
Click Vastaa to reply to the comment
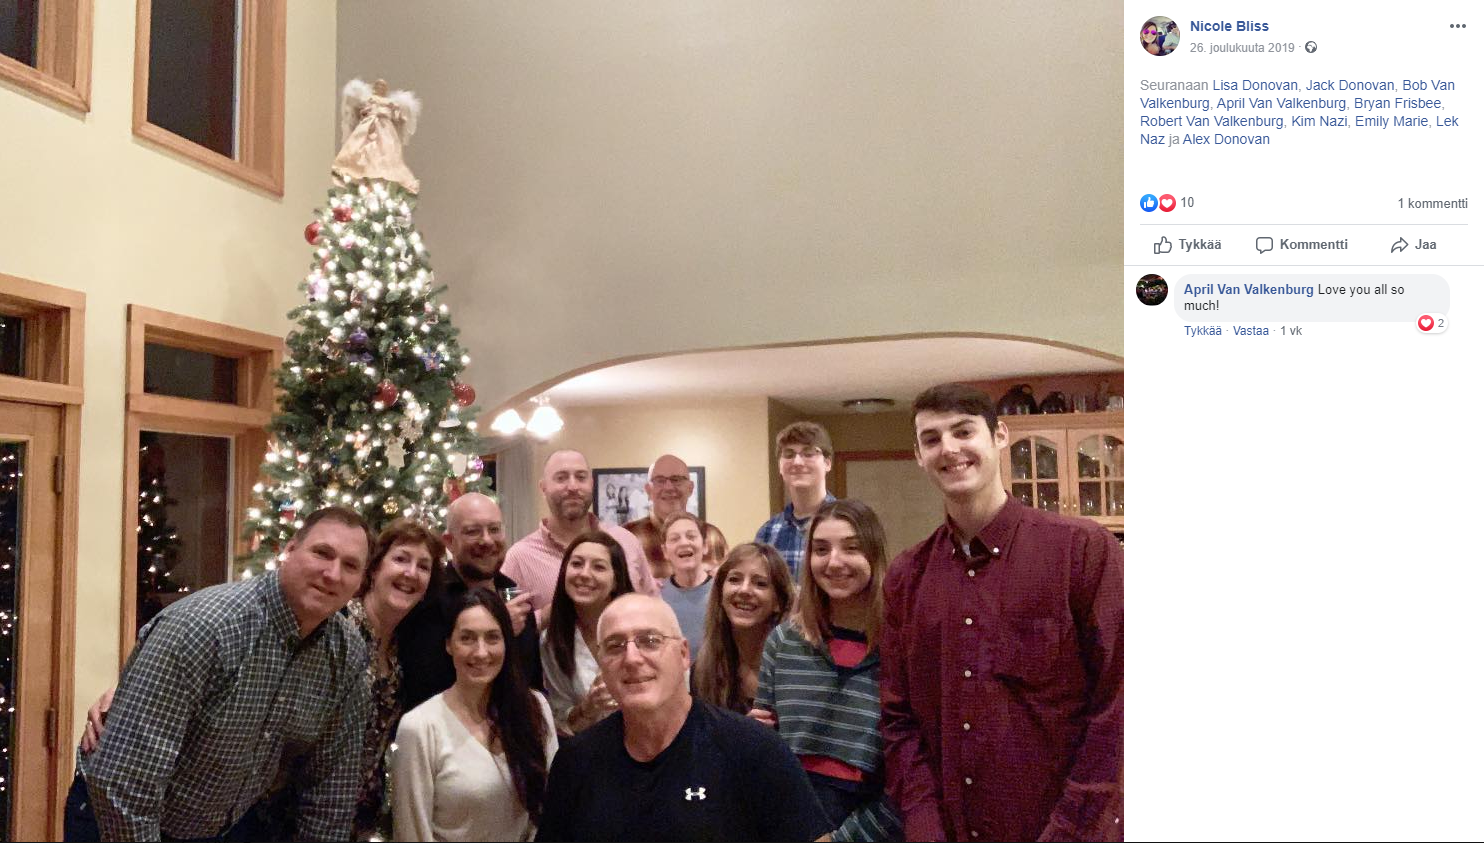[1251, 331]
